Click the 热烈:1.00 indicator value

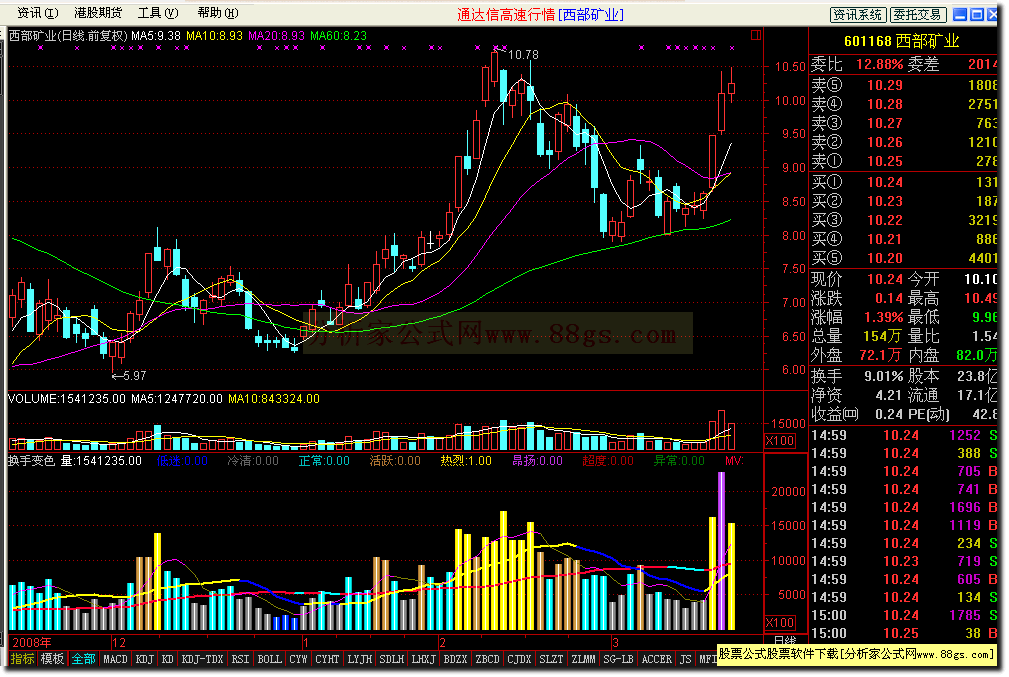[466, 461]
